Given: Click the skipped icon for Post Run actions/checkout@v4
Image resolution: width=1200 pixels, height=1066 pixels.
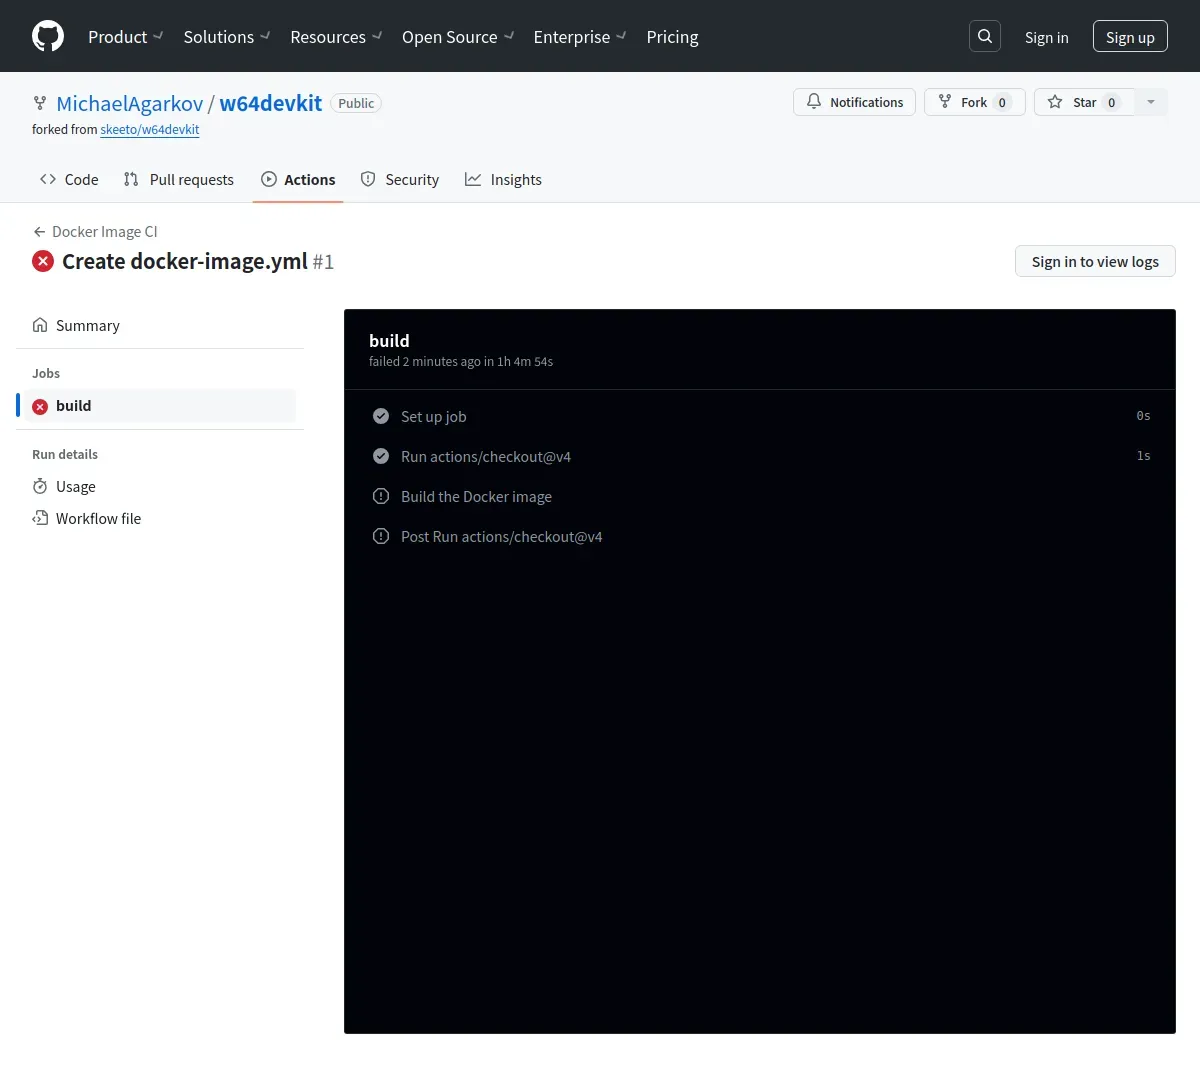Looking at the screenshot, I should tap(381, 536).
